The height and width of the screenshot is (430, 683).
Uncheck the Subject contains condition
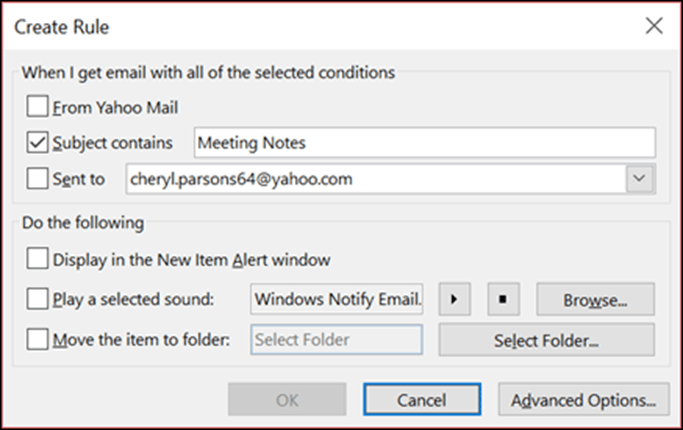point(37,142)
